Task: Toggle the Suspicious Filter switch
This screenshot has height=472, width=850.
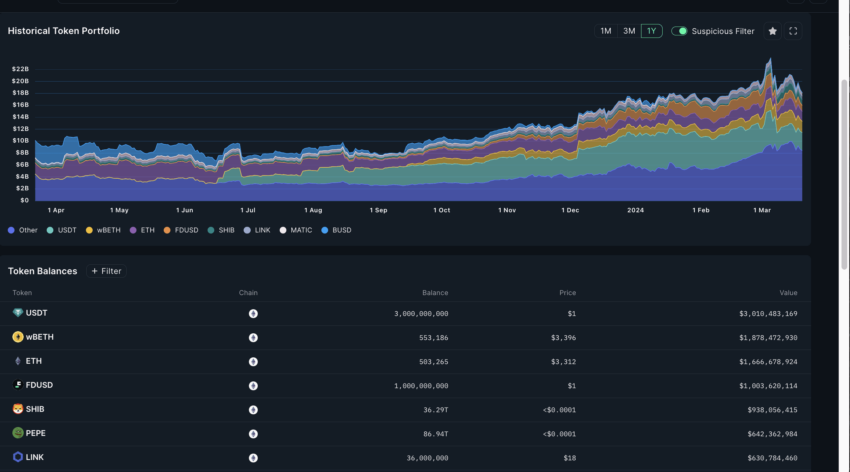Action: [x=680, y=31]
